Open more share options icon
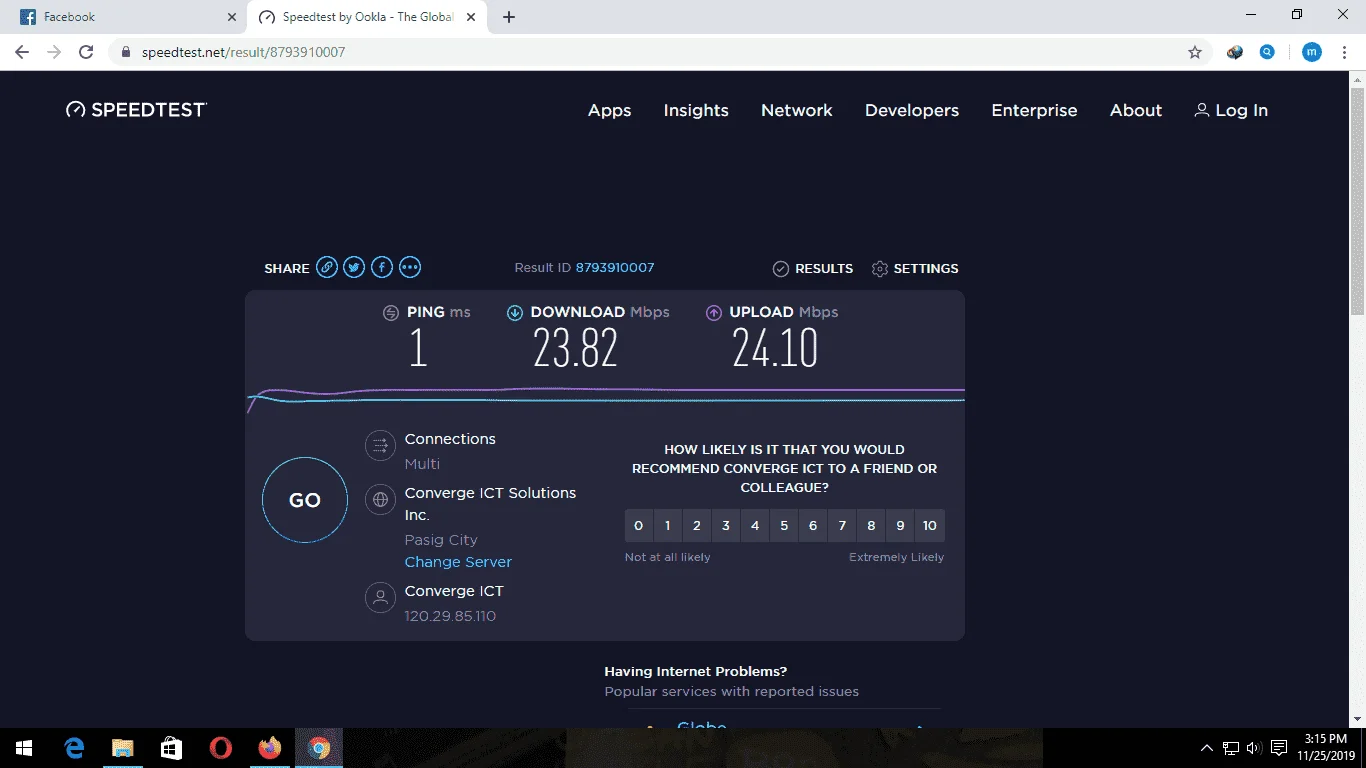Viewport: 1366px width, 768px height. 410,267
